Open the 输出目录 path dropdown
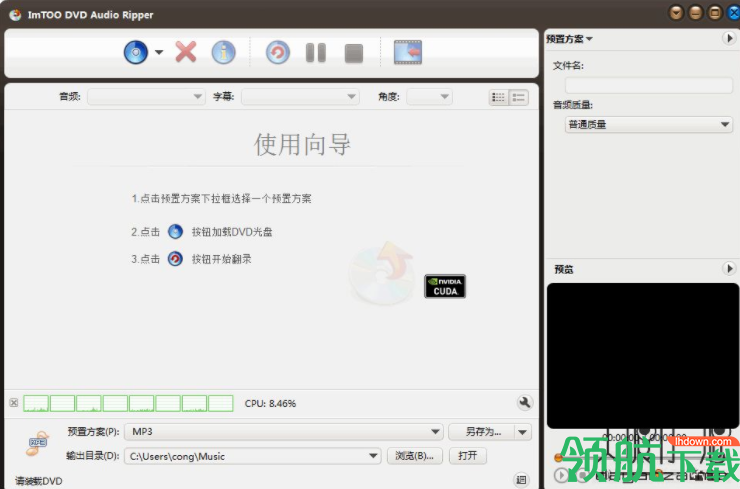Viewport: 740px width, 489px height. coord(252,456)
